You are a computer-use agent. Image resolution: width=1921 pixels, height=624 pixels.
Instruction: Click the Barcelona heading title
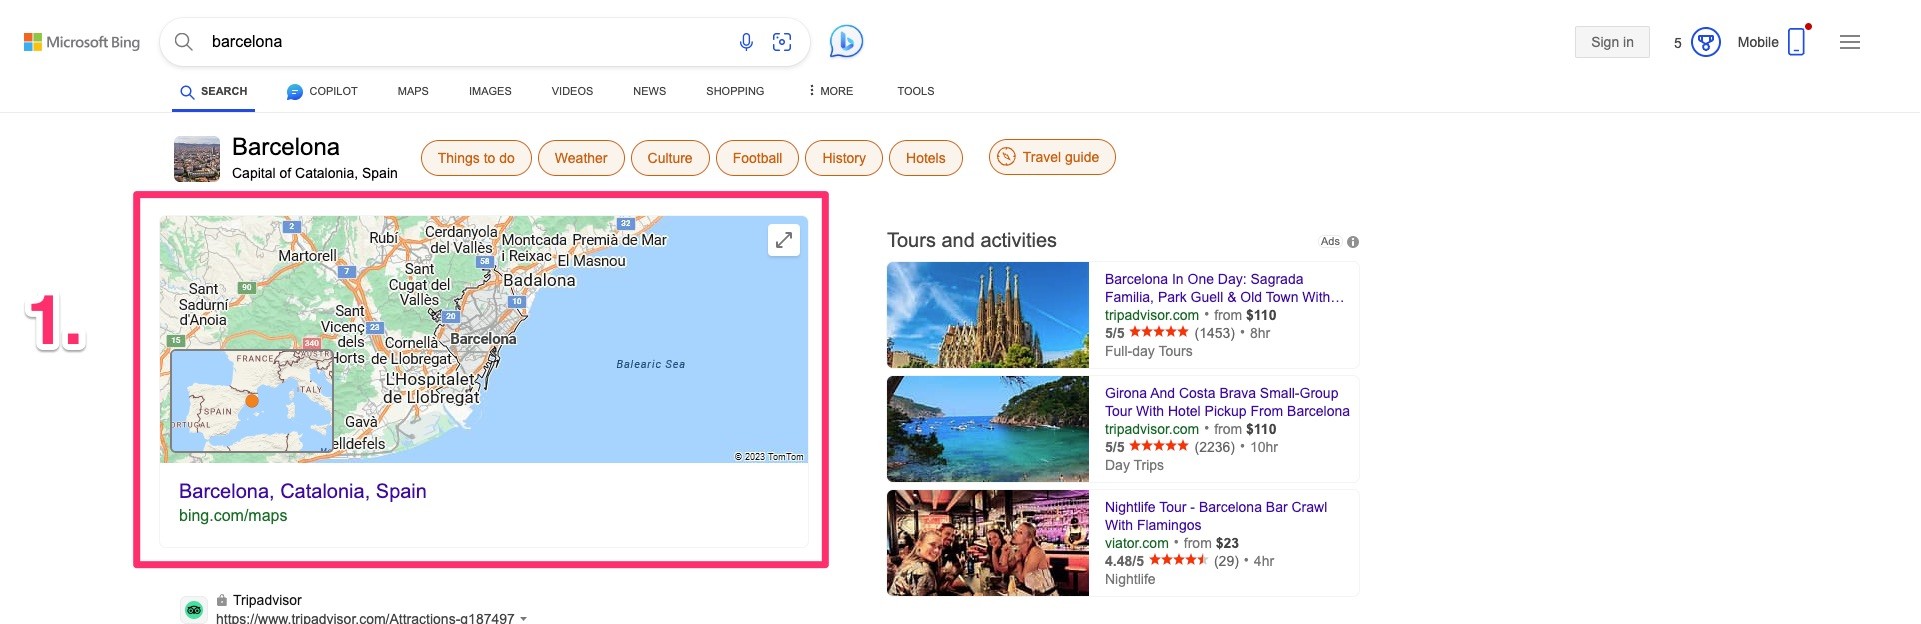tap(286, 147)
